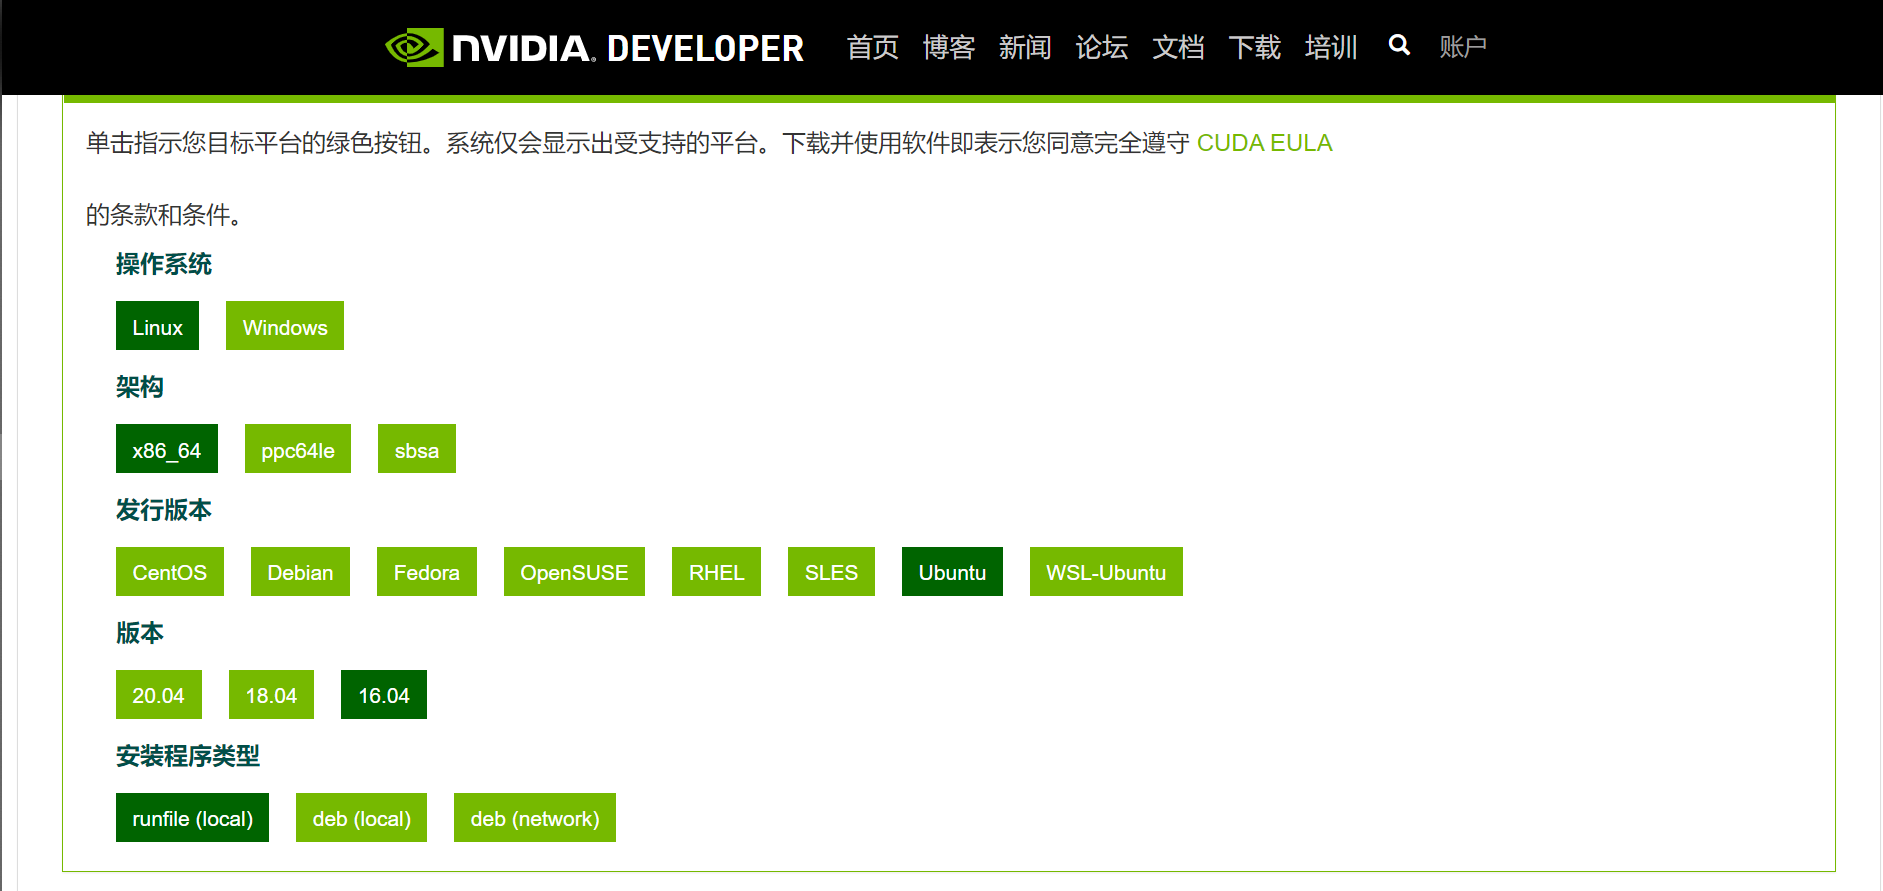Select the Linux operating system
Viewport: 1883px width, 891px height.
pos(157,326)
